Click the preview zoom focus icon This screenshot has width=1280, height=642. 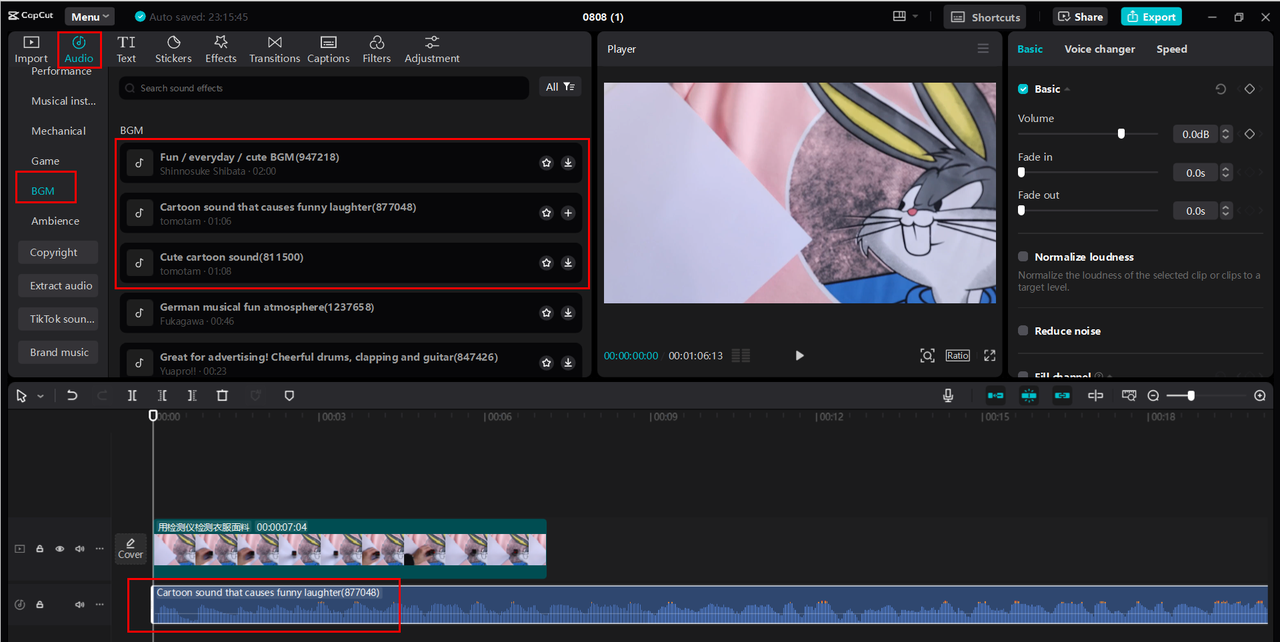pyautogui.click(x=927, y=355)
